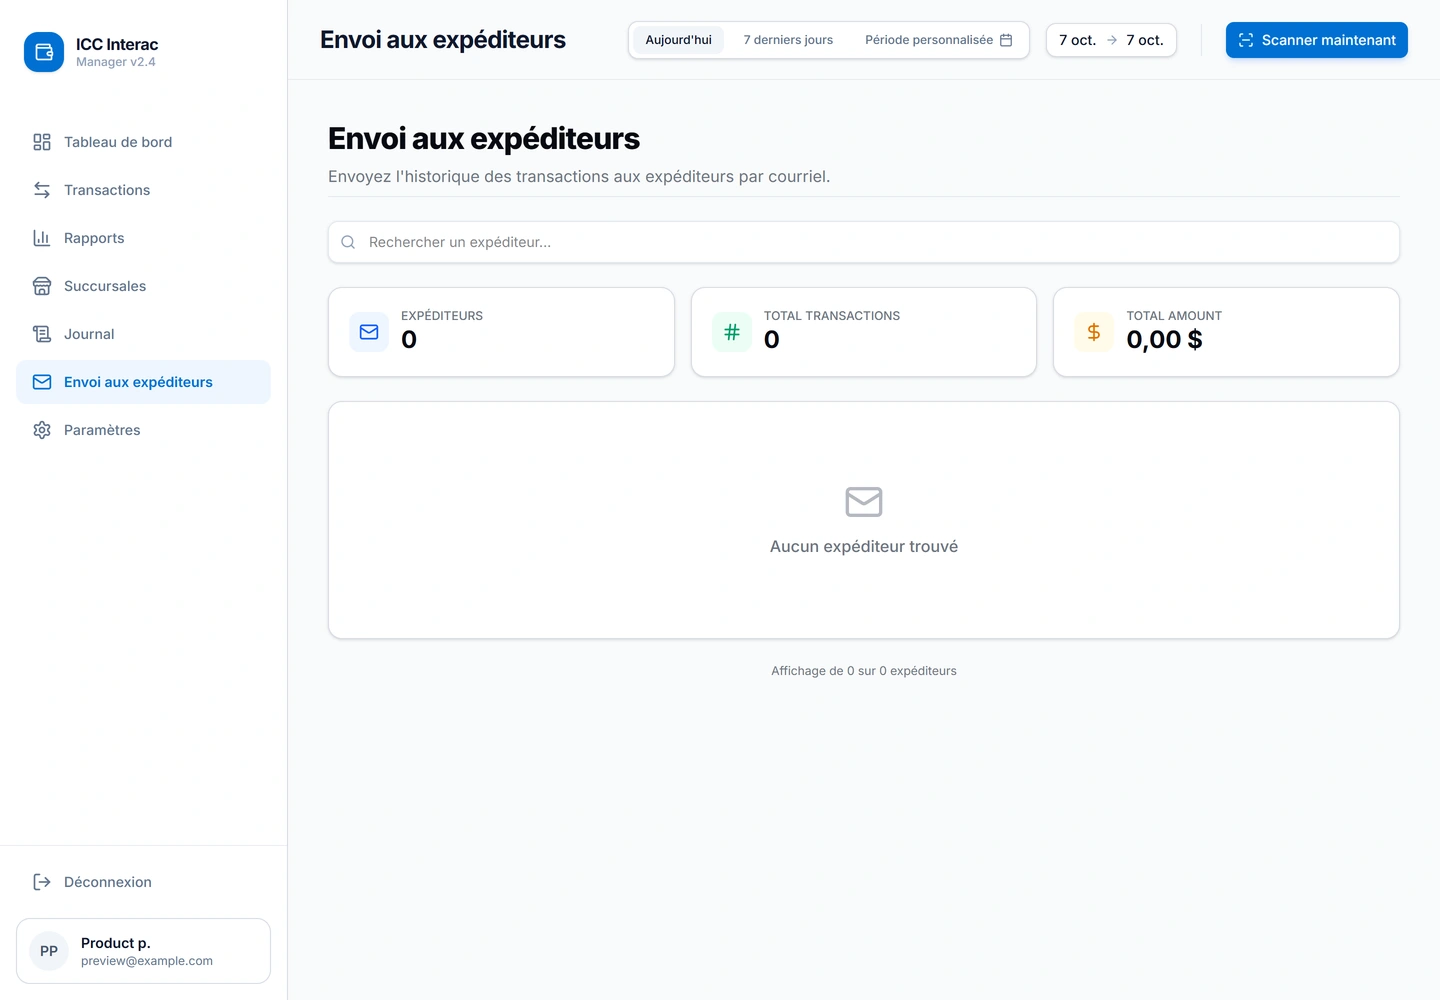Open Tableau de bord from the sidebar

pos(143,142)
